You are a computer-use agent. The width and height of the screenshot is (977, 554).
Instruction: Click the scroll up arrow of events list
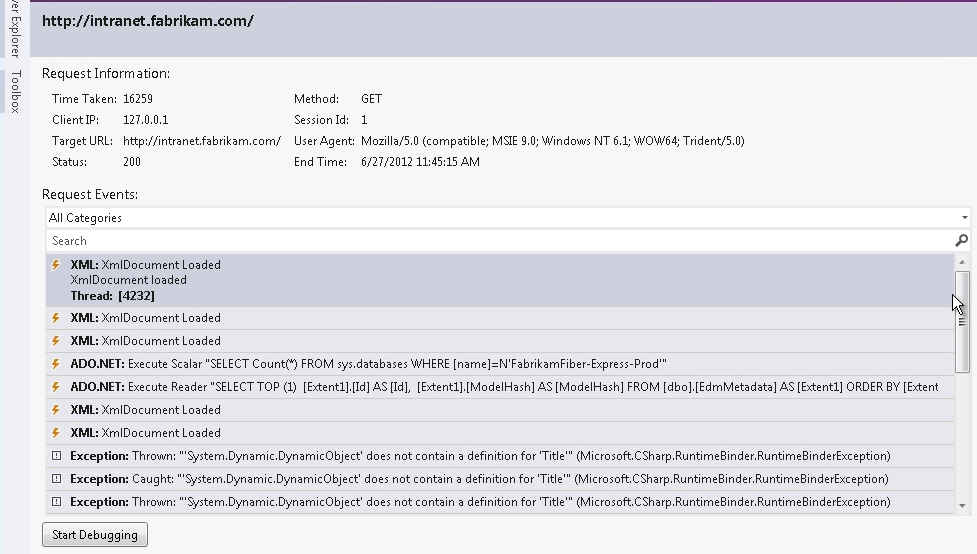click(x=962, y=262)
